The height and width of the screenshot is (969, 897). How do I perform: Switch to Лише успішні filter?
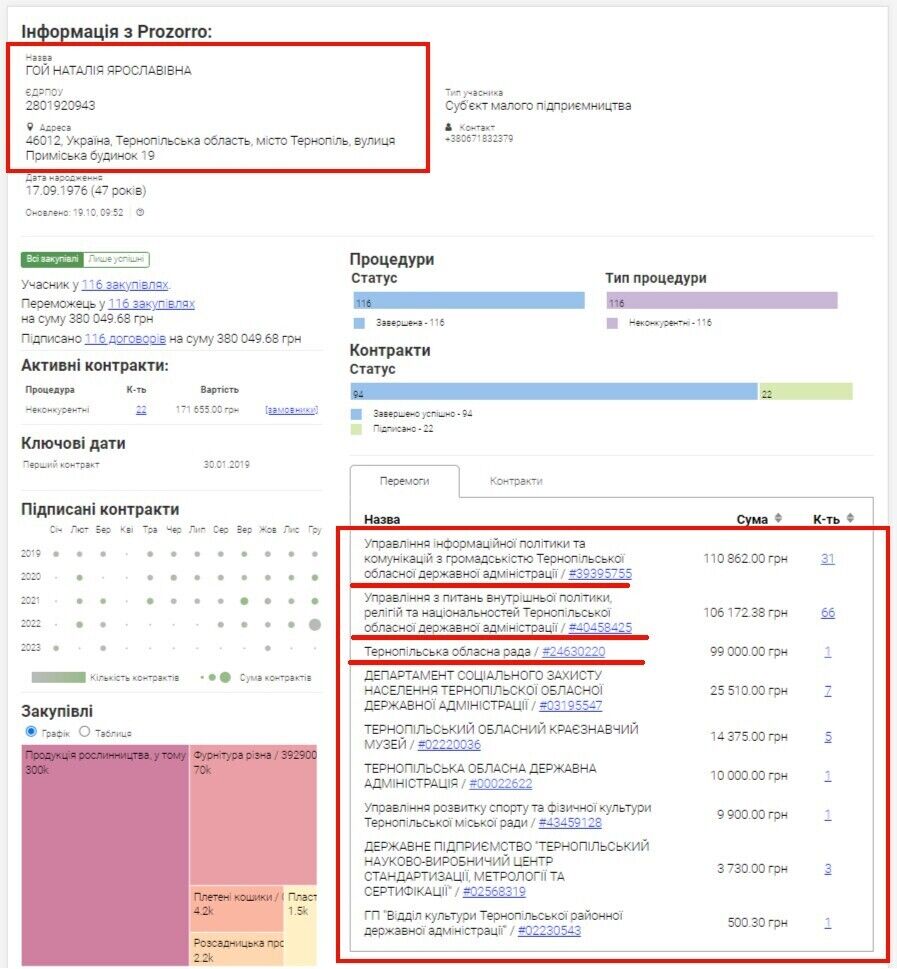click(116, 259)
